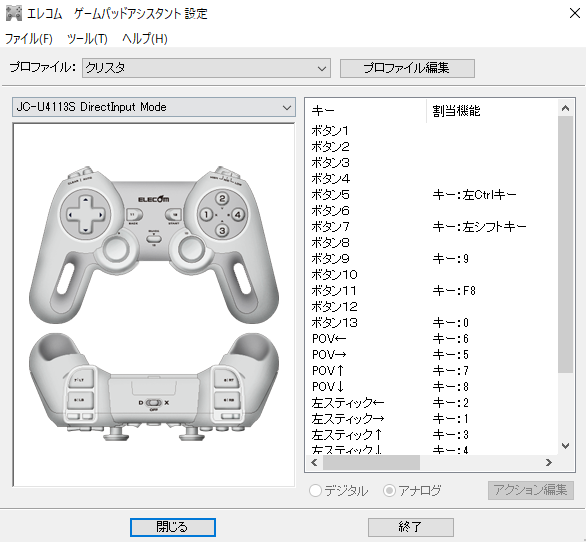Click the 閉じる button

[173, 527]
